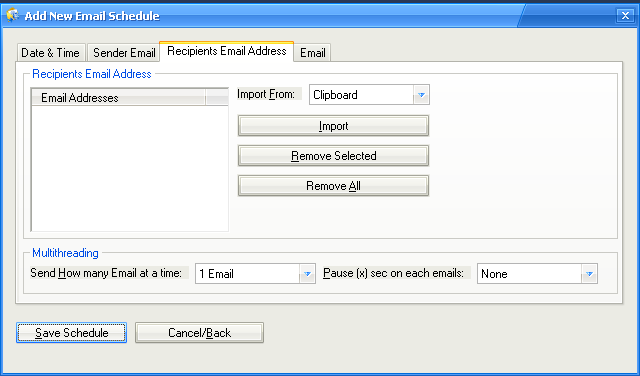Image resolution: width=640 pixels, height=376 pixels.
Task: Open the Sender Email tab
Action: (124, 53)
